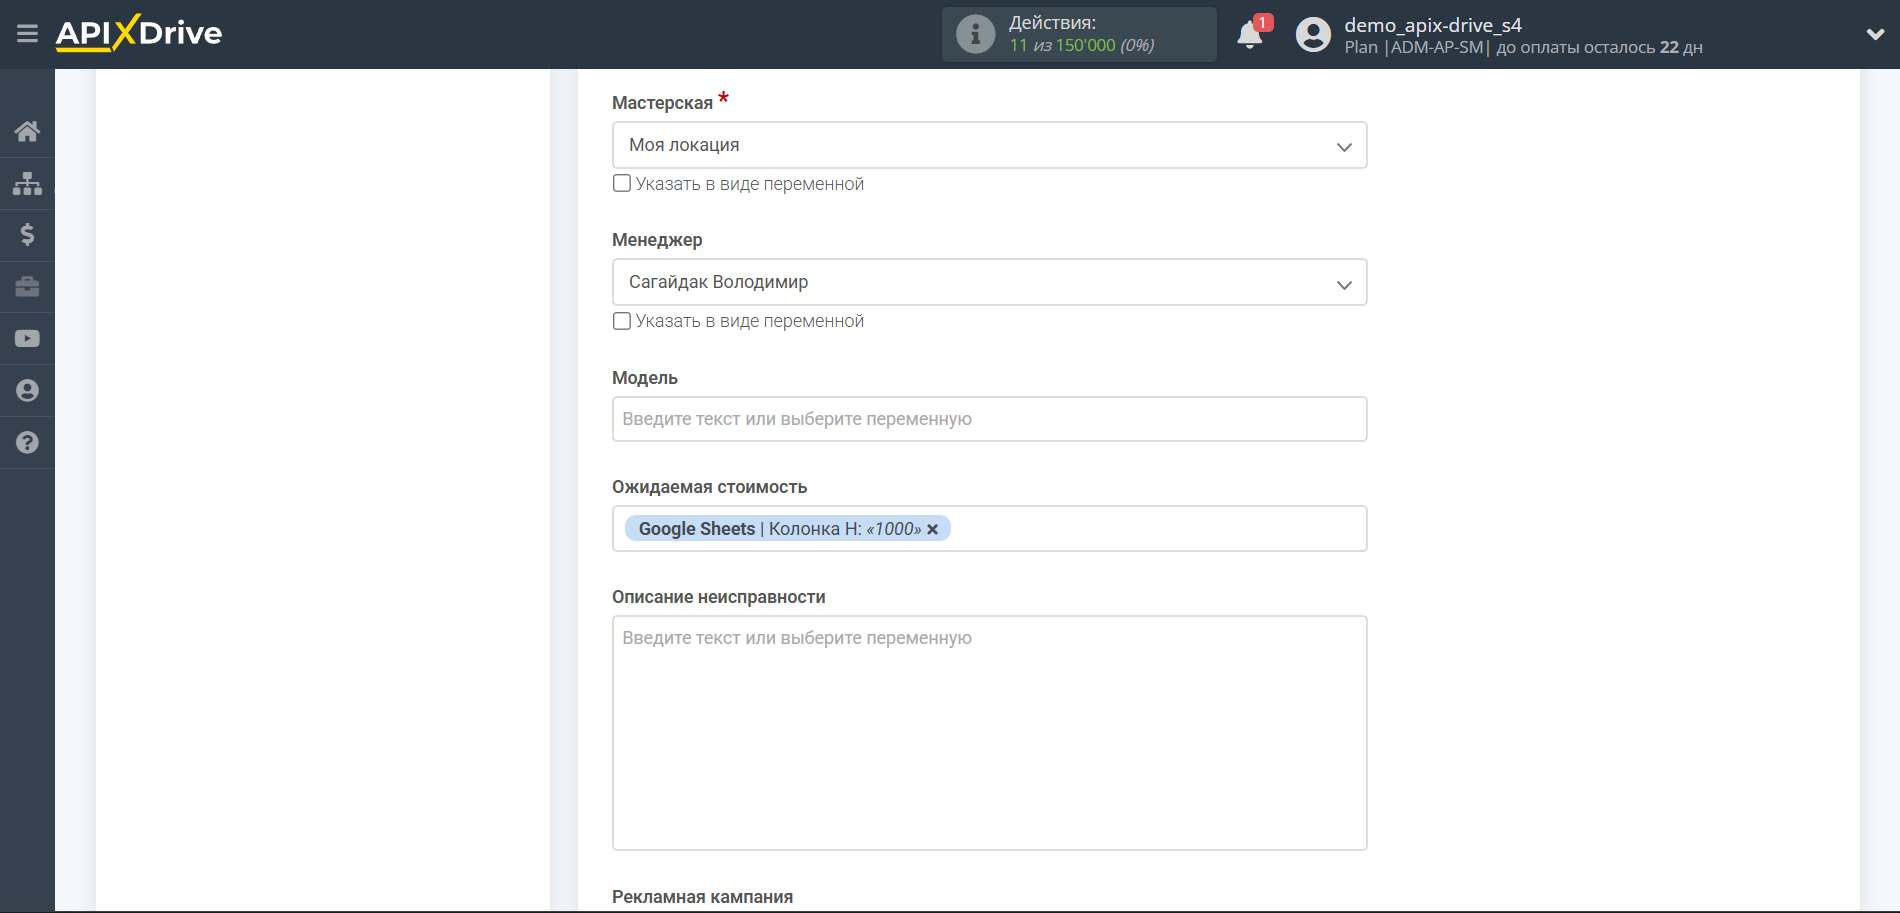The image size is (1900, 913).
Task: Click the briefcase icon in the sidebar
Action: 27,287
